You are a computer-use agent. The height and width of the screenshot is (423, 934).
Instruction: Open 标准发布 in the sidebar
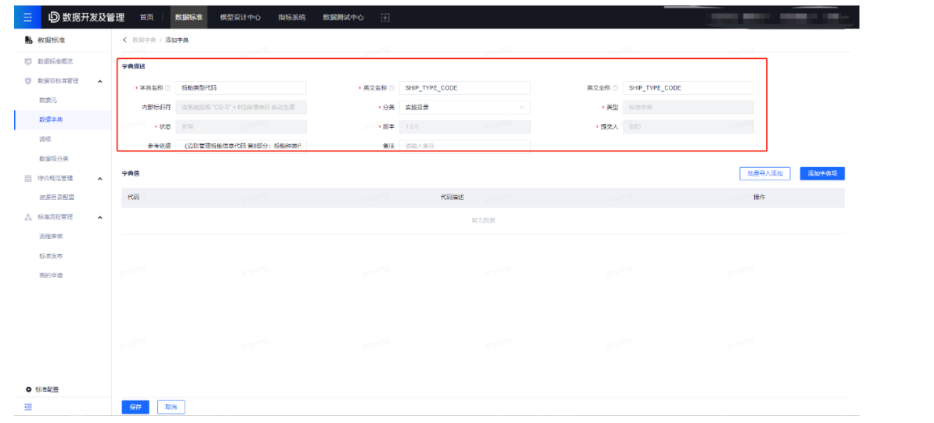51,256
